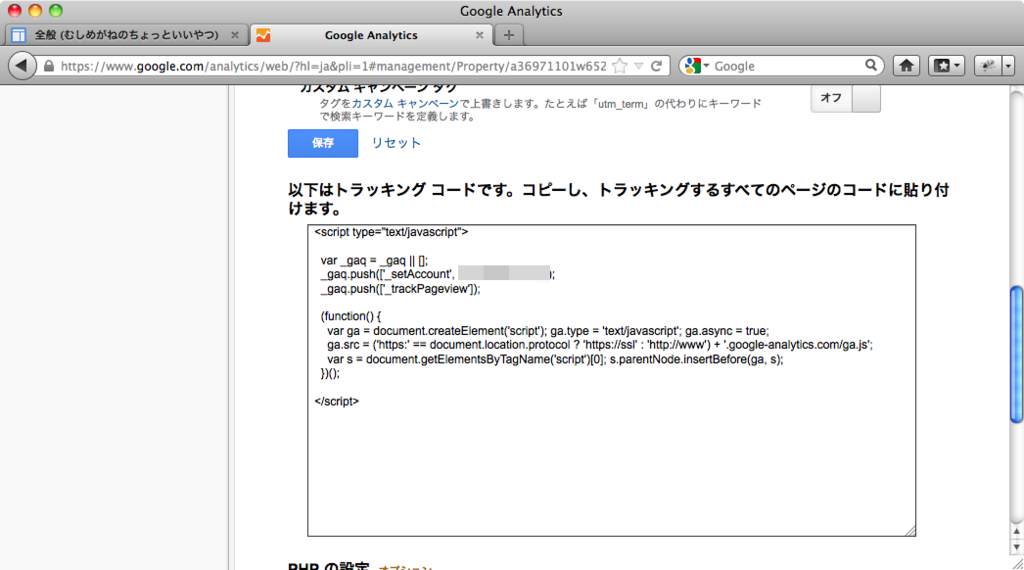Toggle the カスタム キャンペーン タグ オフ switch
The width and height of the screenshot is (1024, 570).
[846, 98]
